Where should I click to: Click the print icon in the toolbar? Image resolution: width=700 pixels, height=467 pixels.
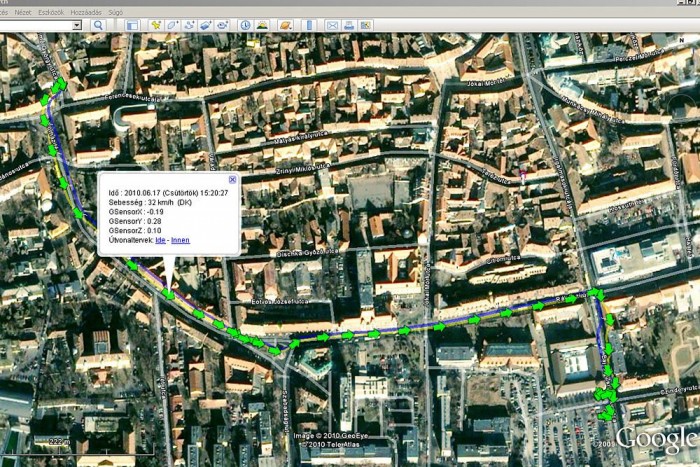coord(348,24)
